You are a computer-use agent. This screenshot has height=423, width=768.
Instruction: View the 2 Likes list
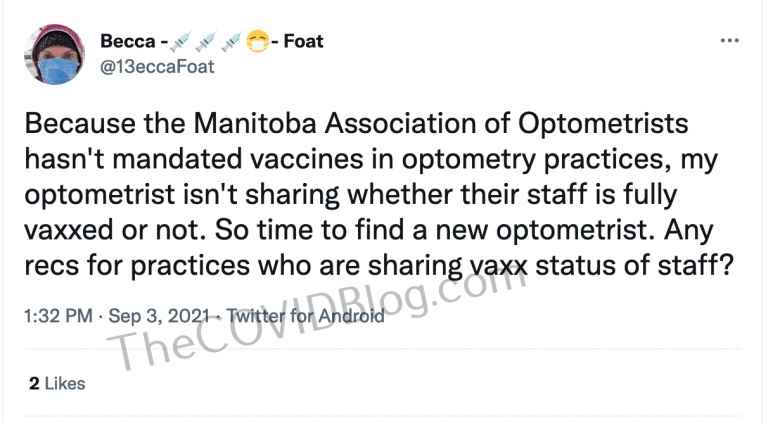(x=57, y=383)
